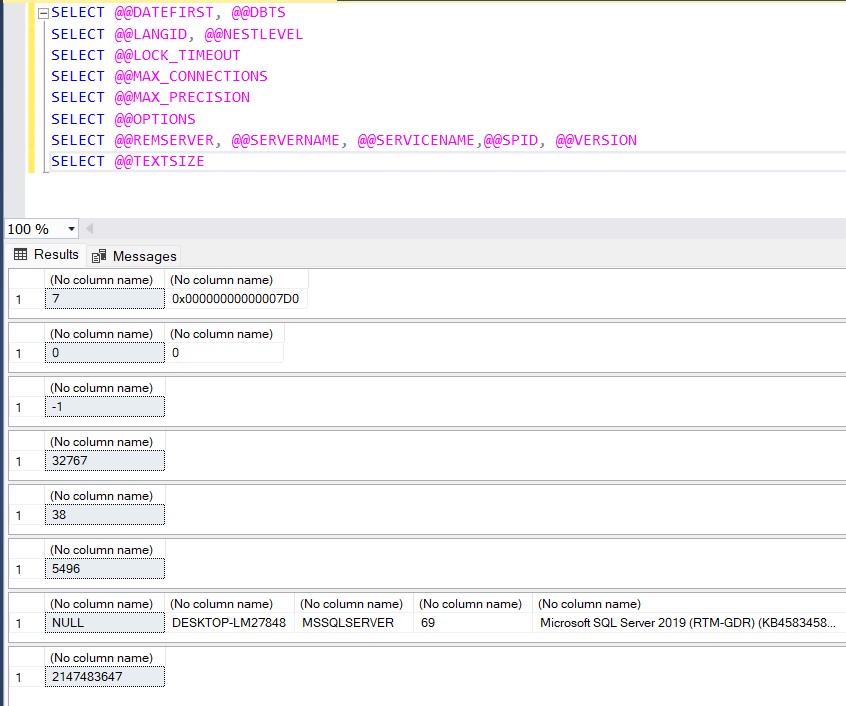The width and height of the screenshot is (846, 706).
Task: Click column header above value 69
Action: point(473,604)
